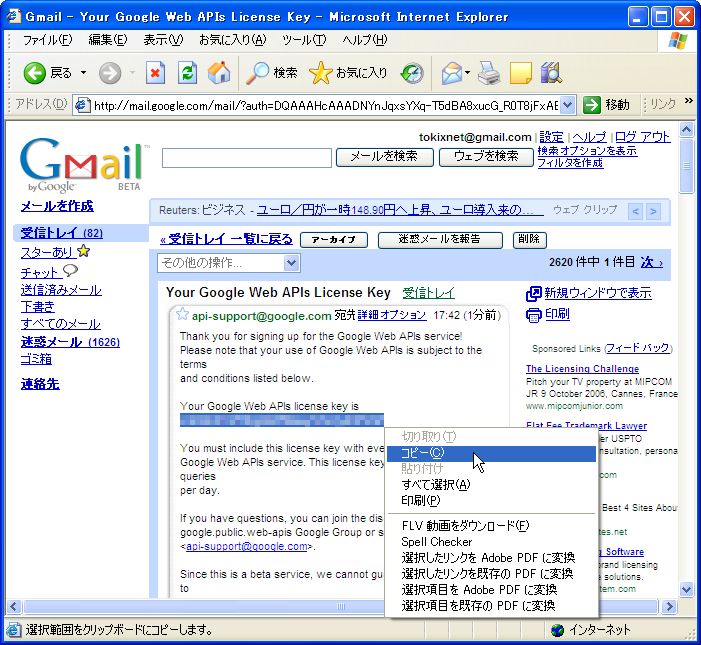Viewport: 701px width, 645px height.
Task: Click the 詳細オプション link
Action: coord(392,315)
